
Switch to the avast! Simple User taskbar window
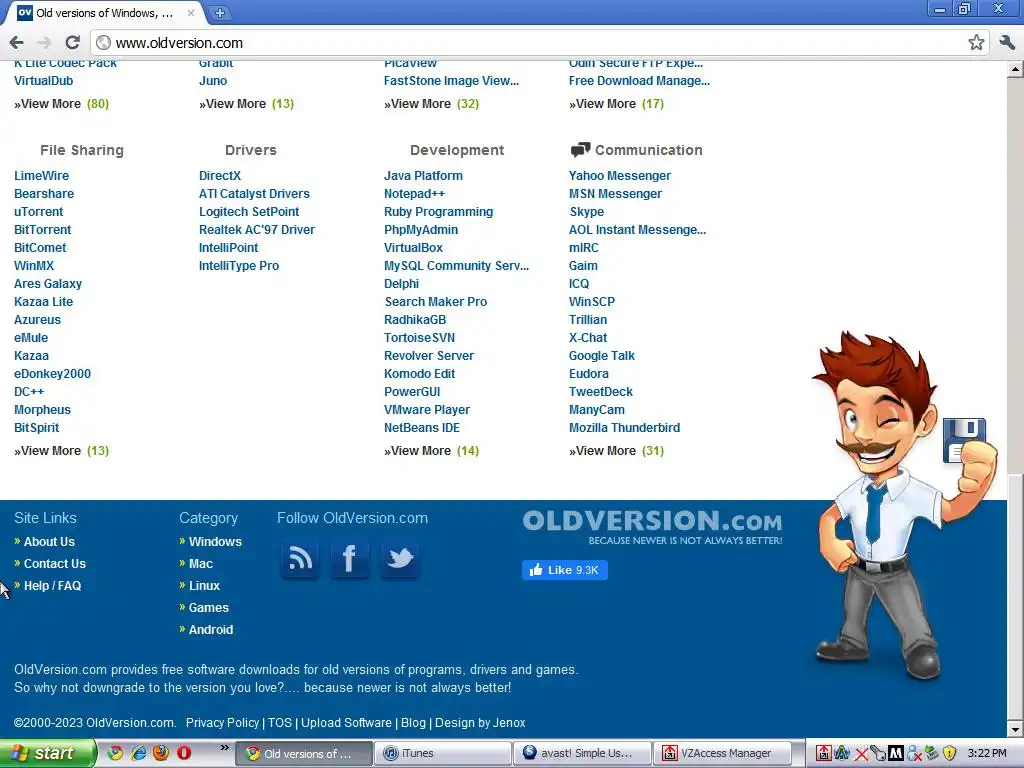583,753
